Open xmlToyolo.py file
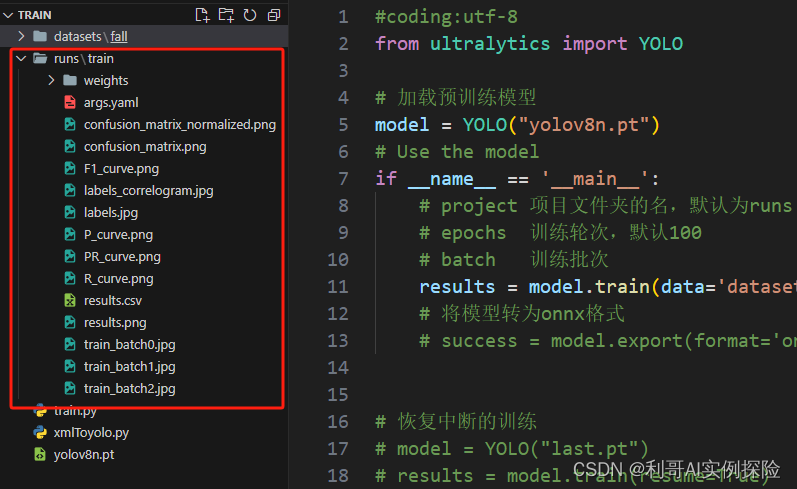 point(91,433)
